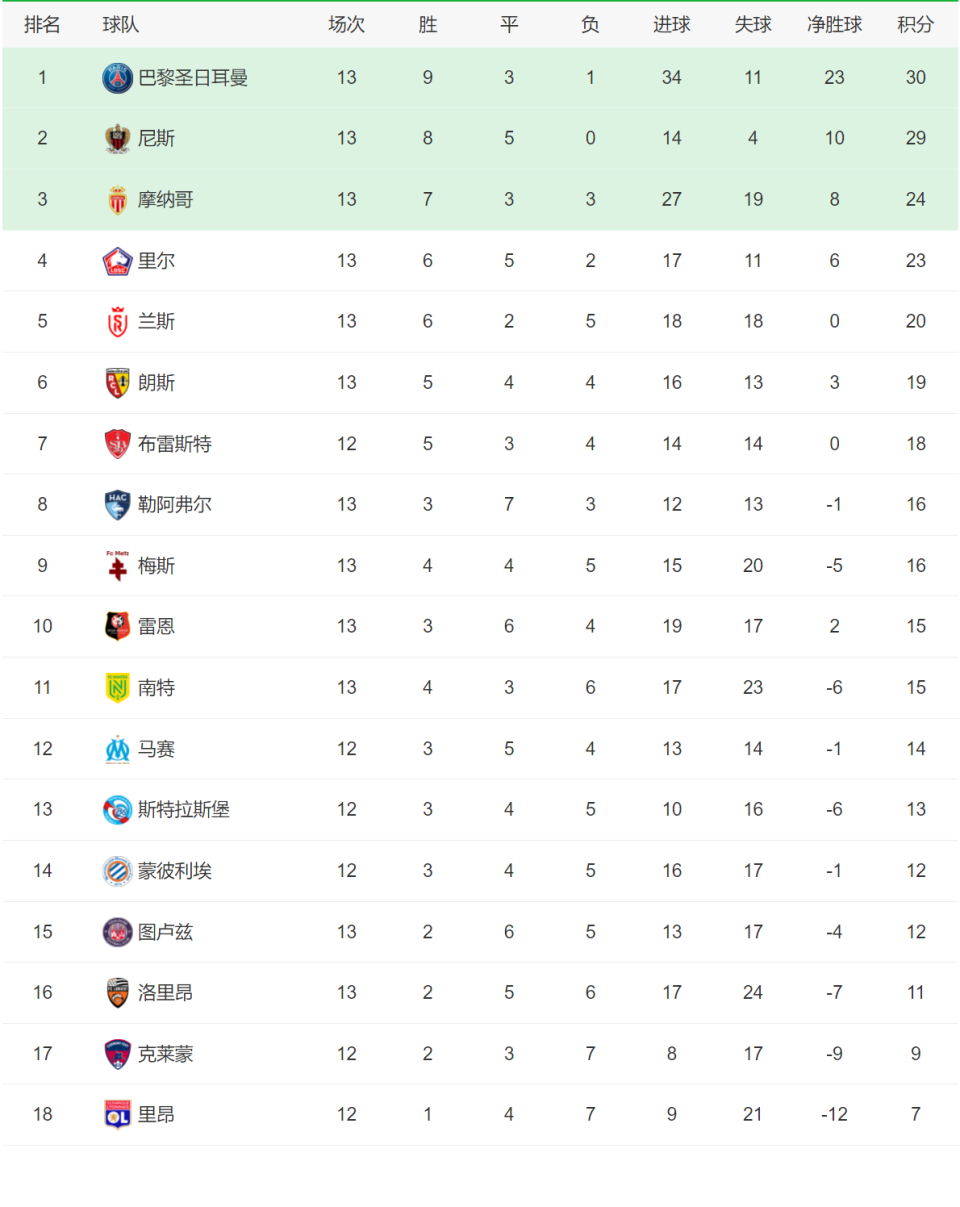Click the 洛里昂 club logo
This screenshot has width=960, height=1207.
pyautogui.click(x=117, y=993)
